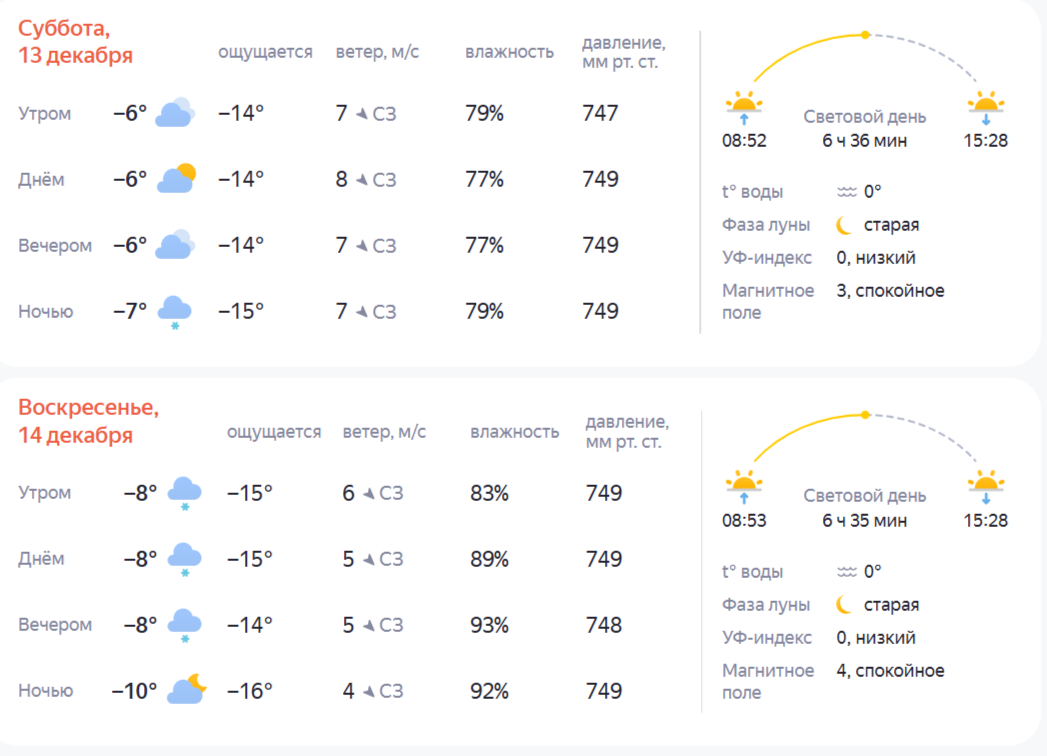Click Sunday morning snow cloud icon
1047x756 pixels.
pyautogui.click(x=185, y=493)
